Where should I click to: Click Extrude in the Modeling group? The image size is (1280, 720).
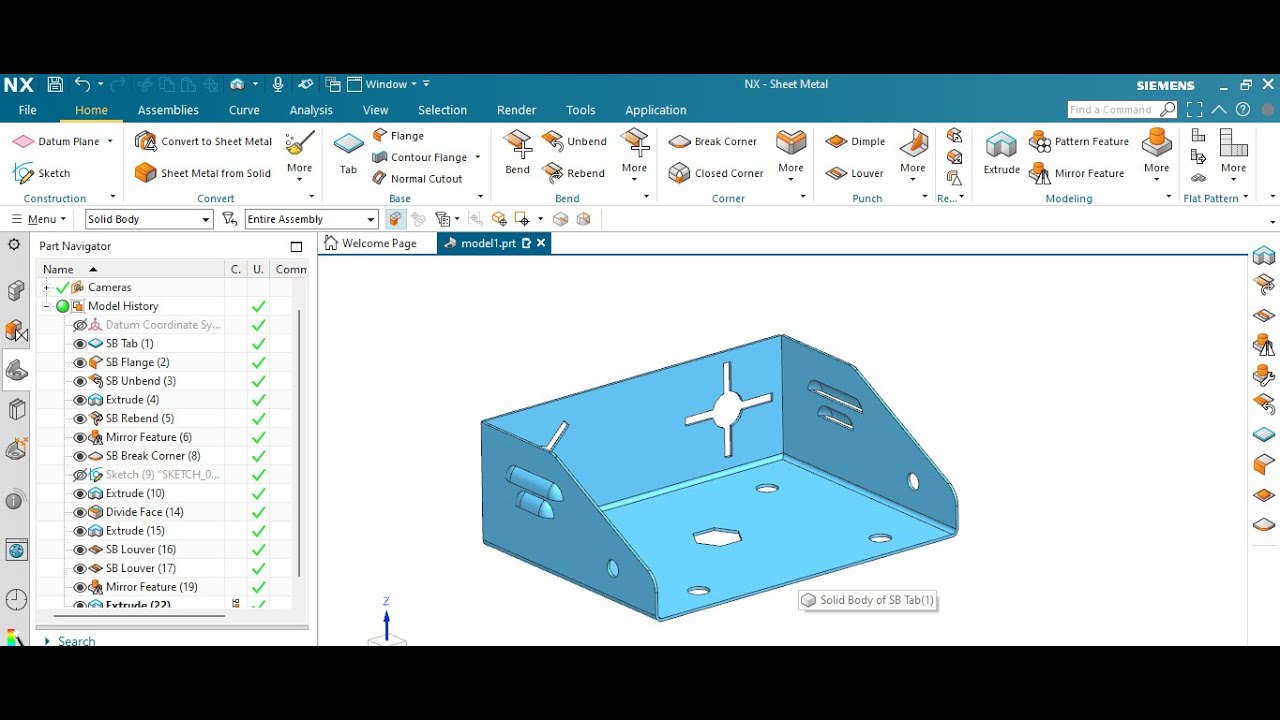coord(1001,153)
